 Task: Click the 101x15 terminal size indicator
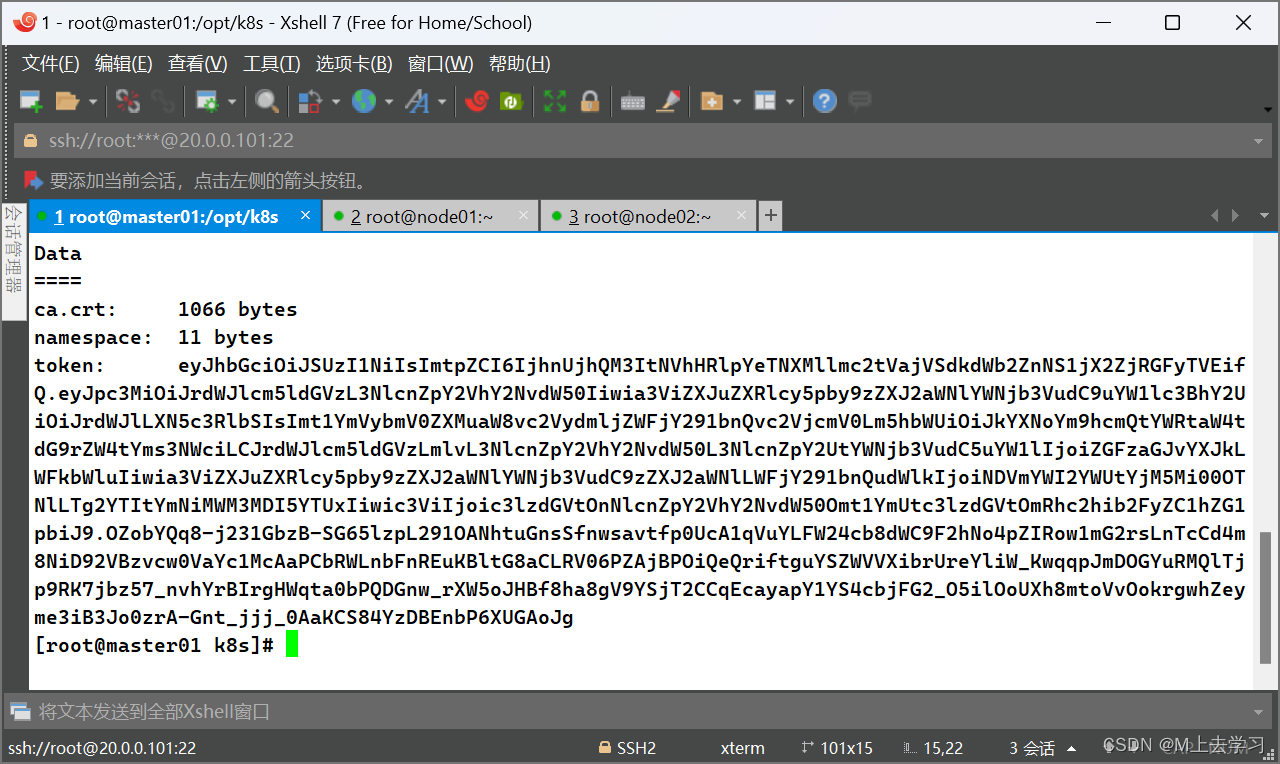click(x=837, y=748)
